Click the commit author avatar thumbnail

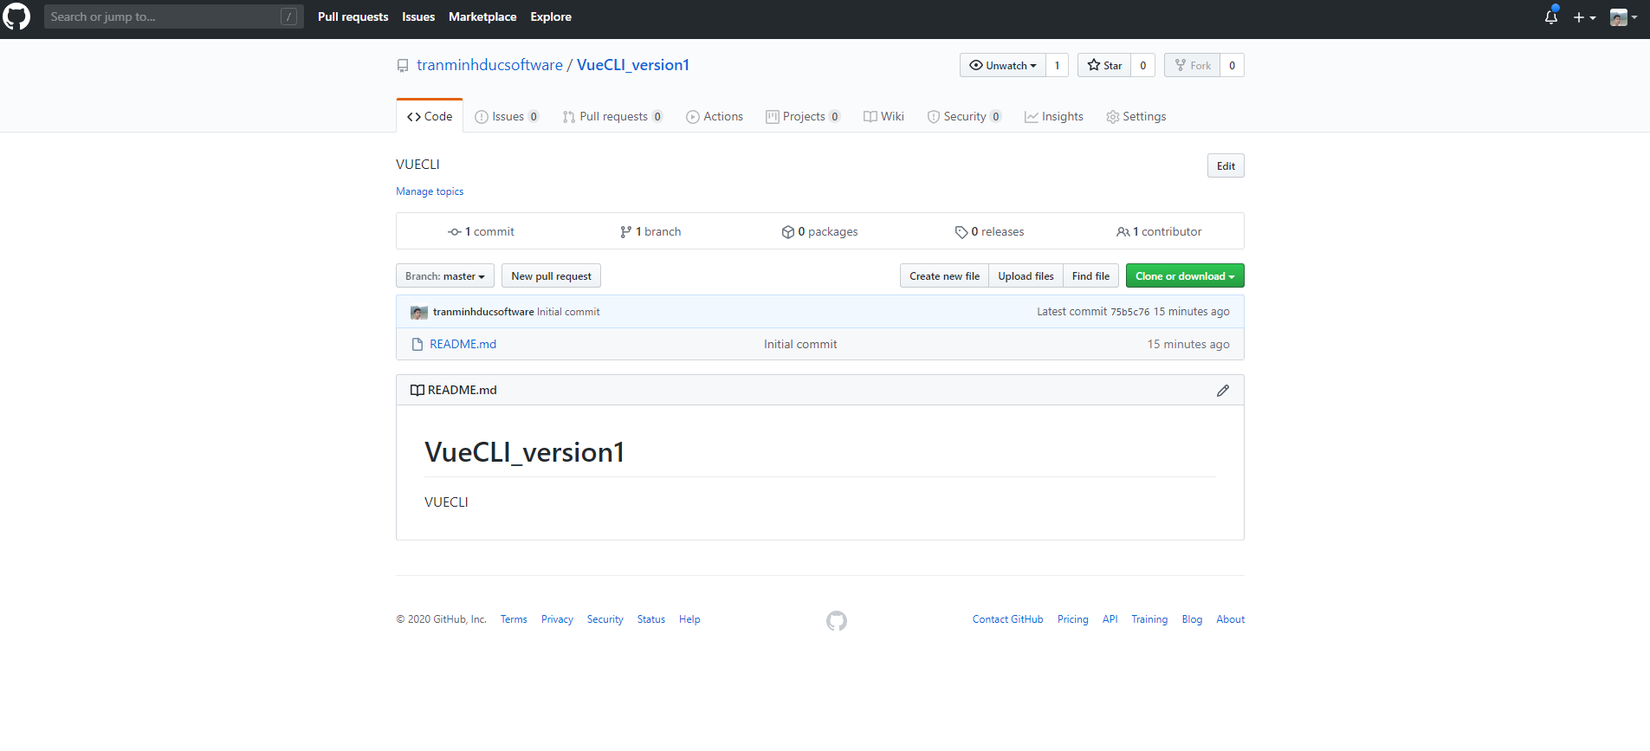pos(419,312)
